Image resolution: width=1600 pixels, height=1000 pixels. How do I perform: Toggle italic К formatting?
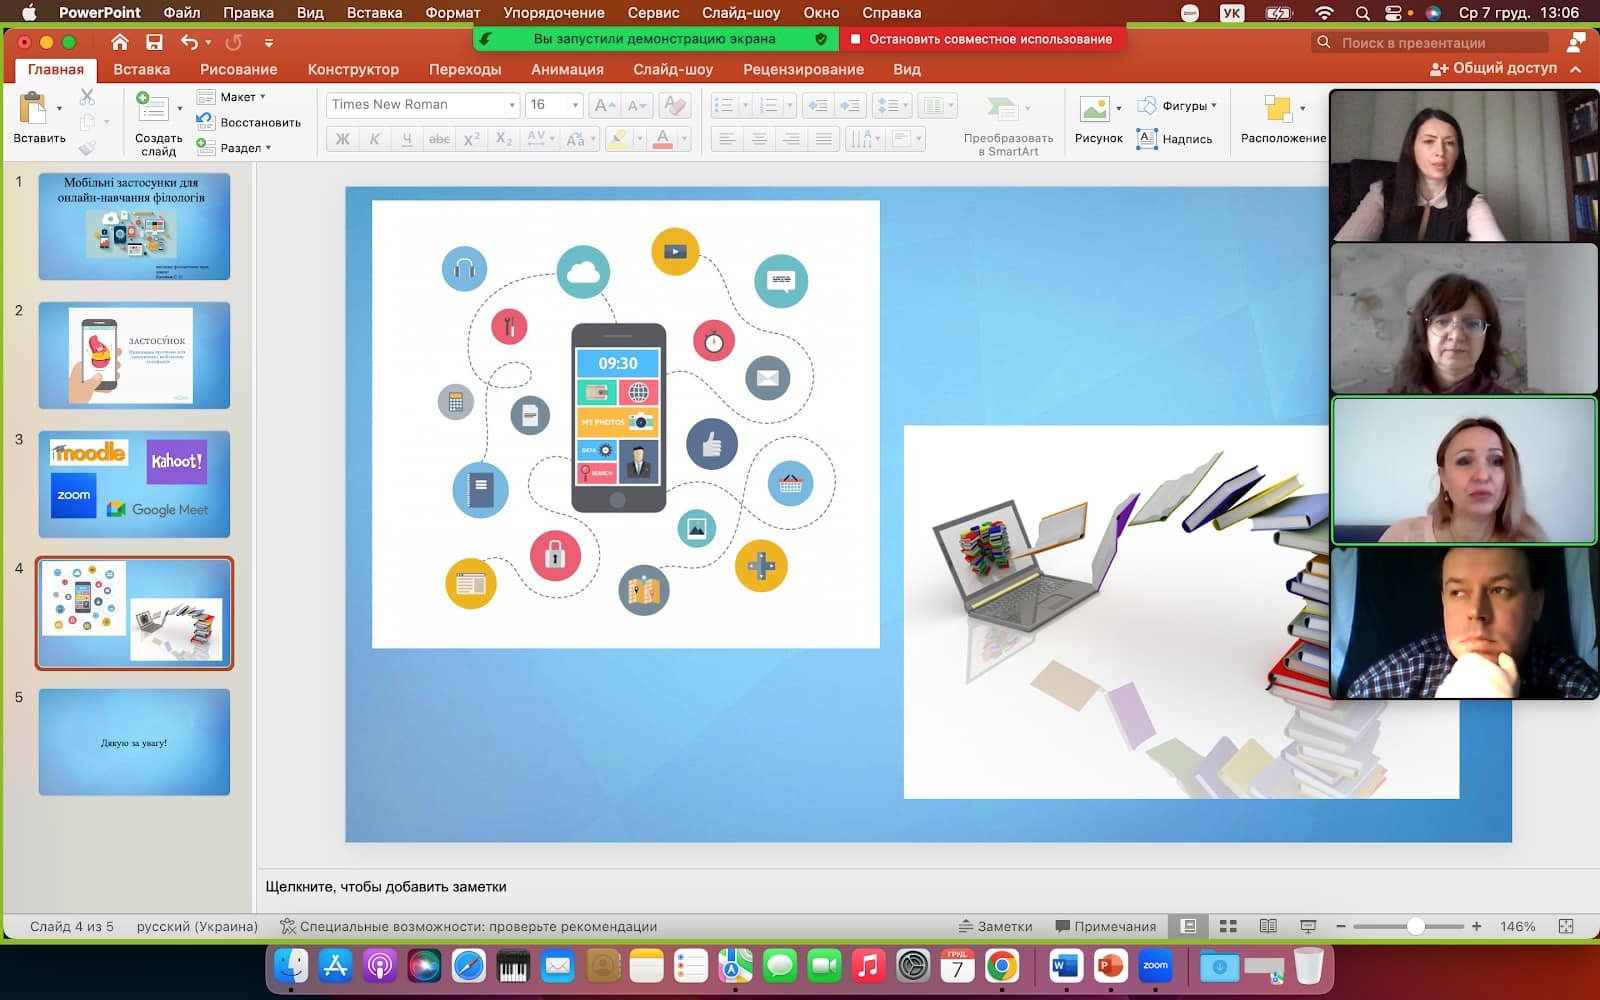coord(374,139)
